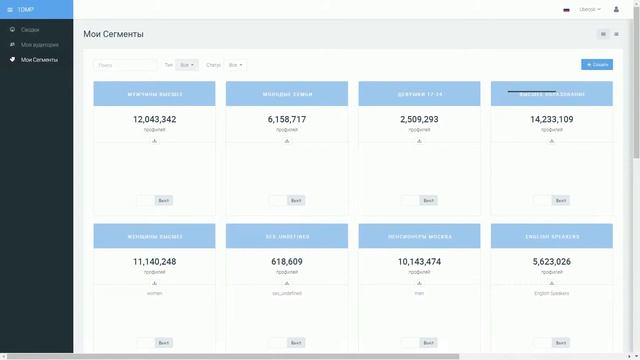This screenshot has width=640, height=360.
Task: Toggle the Выкл switch on the 12,043,342 card
Action: (x=154, y=200)
